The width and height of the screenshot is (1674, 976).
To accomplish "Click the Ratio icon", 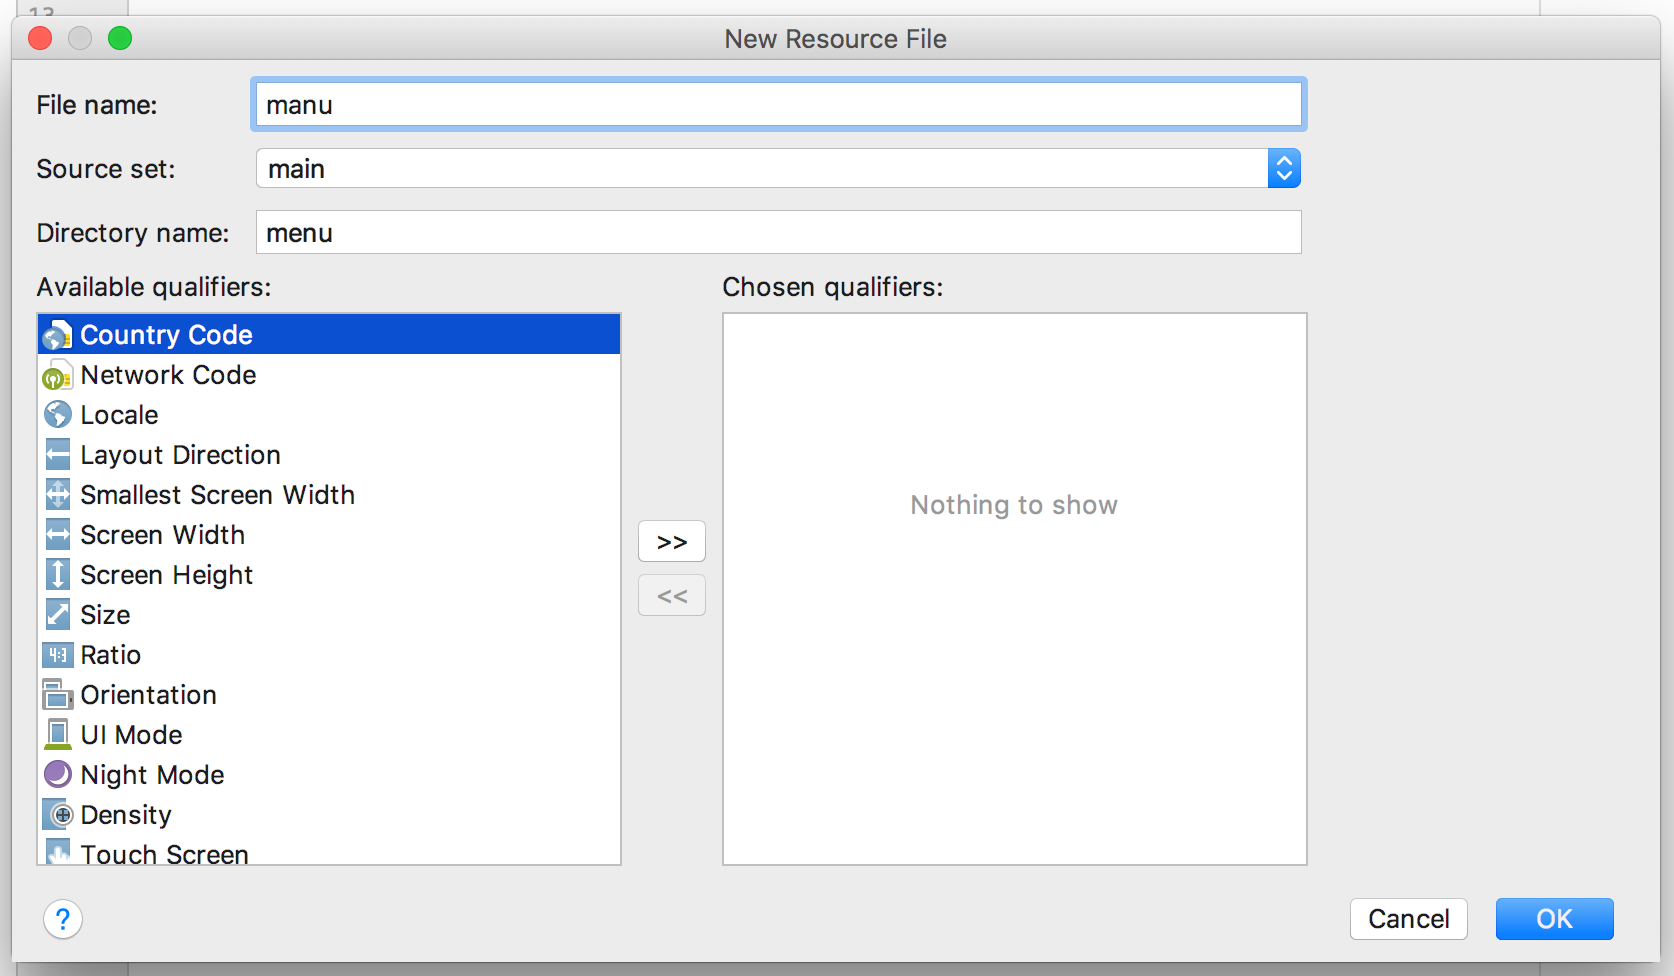I will point(58,655).
